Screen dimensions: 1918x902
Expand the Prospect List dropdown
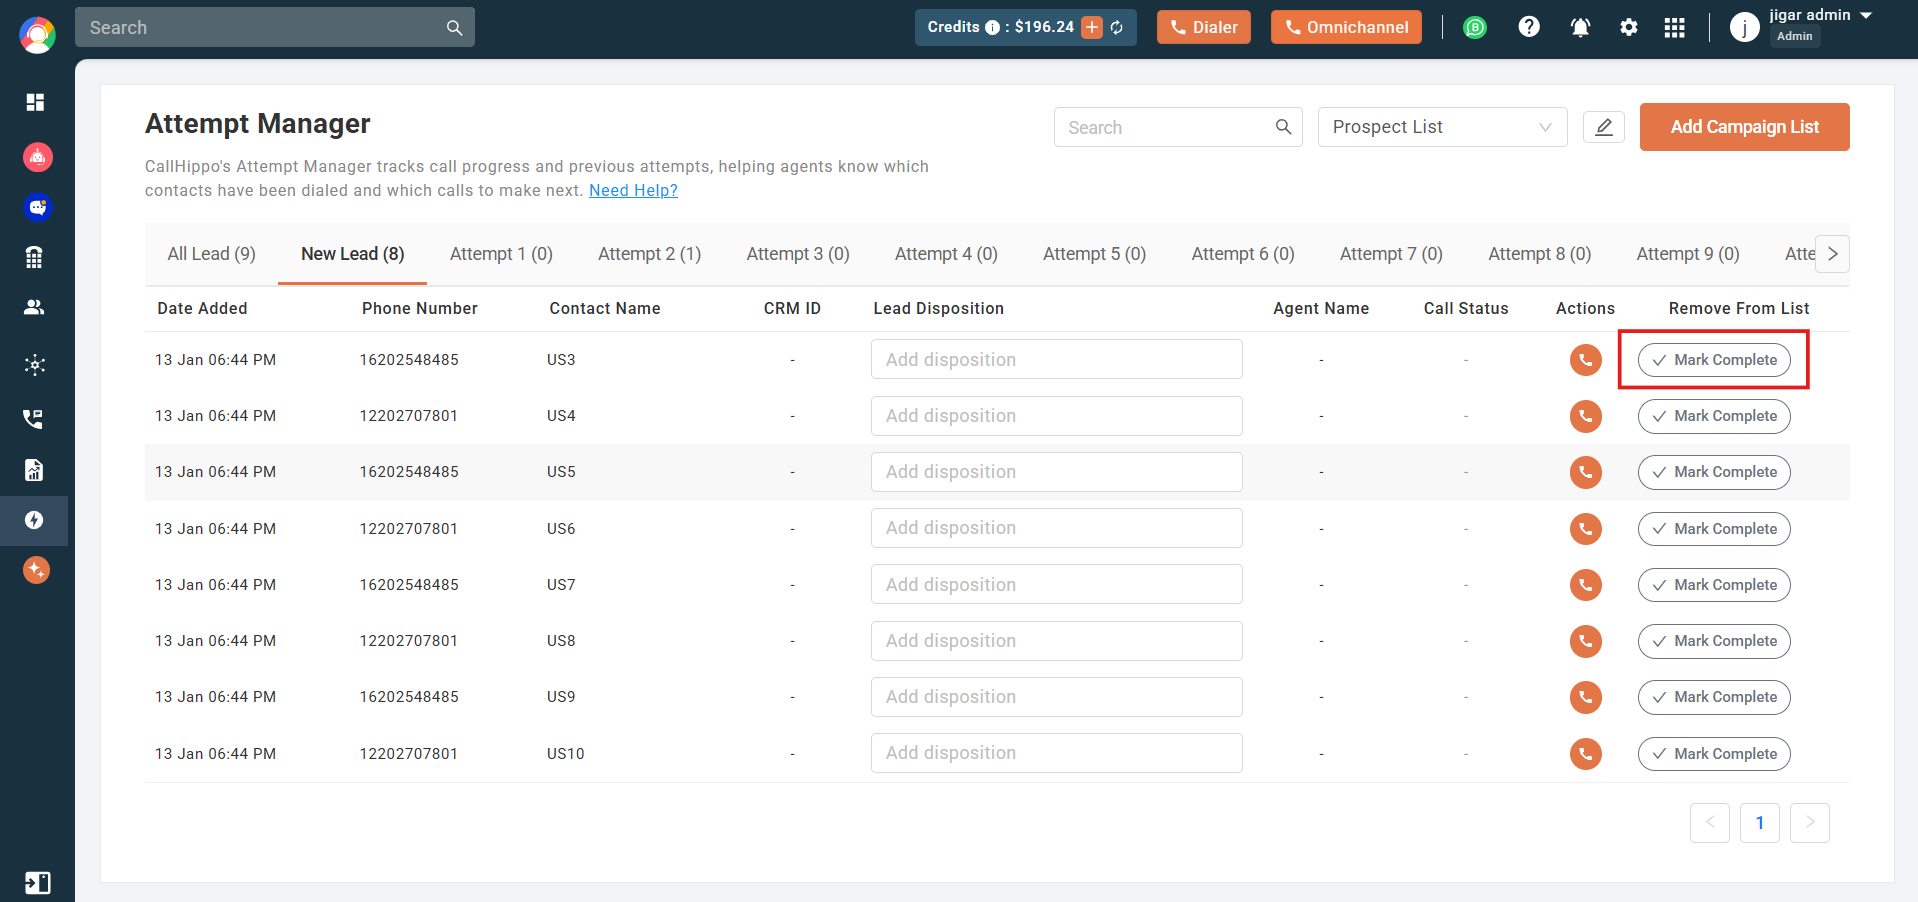(1442, 127)
